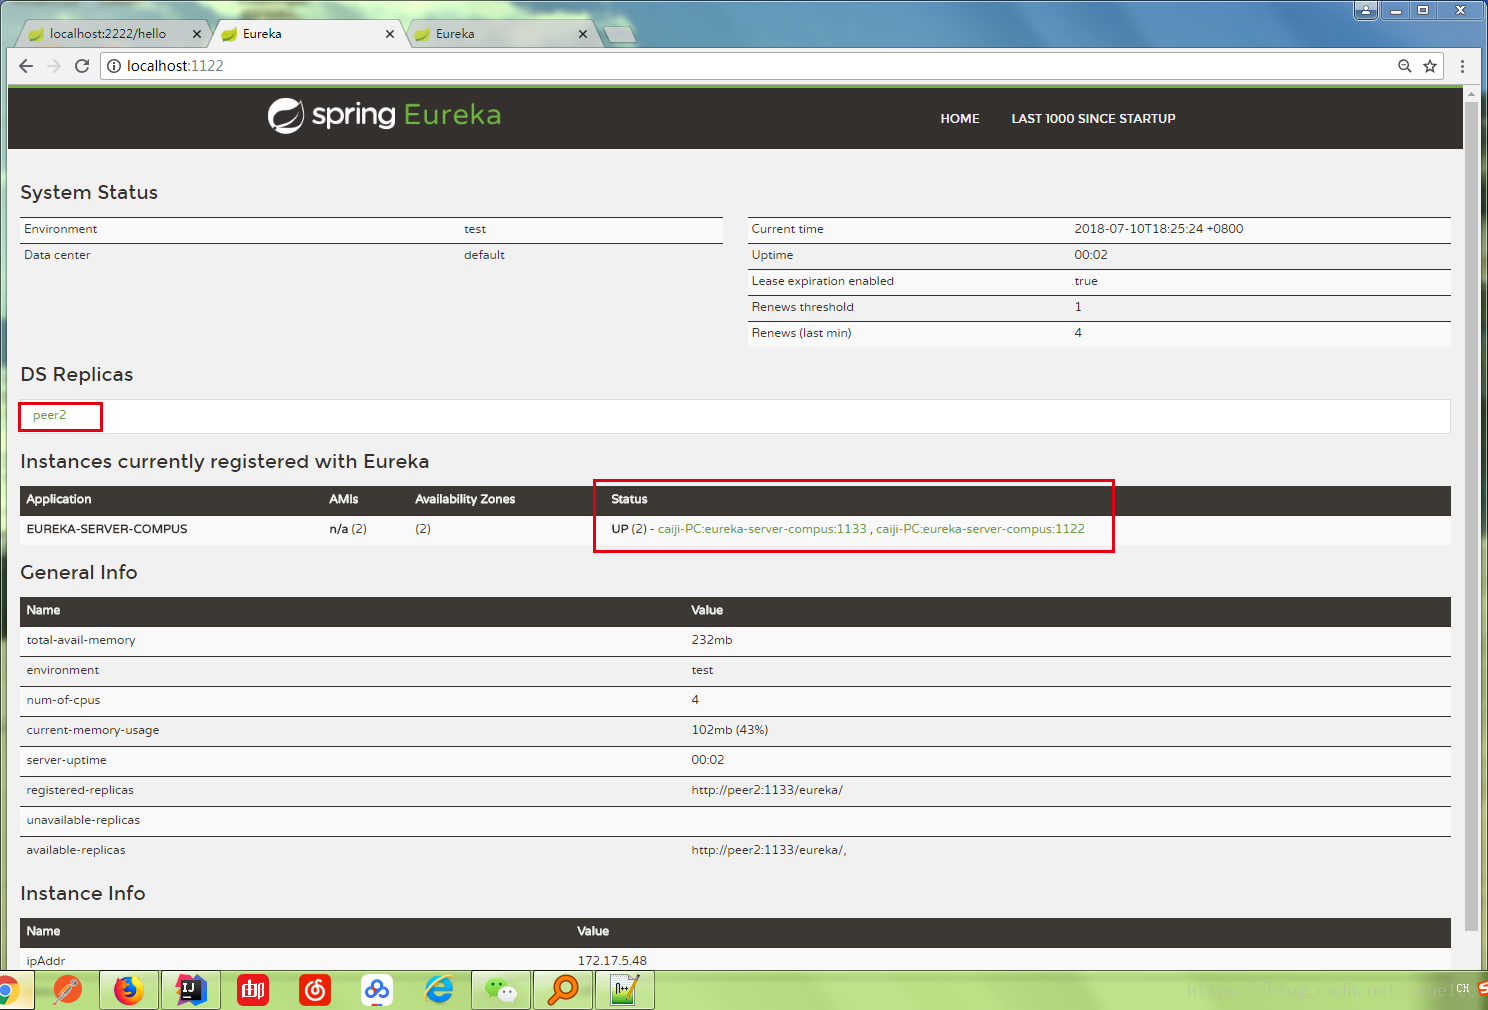The image size is (1488, 1010).
Task: Open Baidu Netdisk from the taskbar
Action: [x=377, y=990]
